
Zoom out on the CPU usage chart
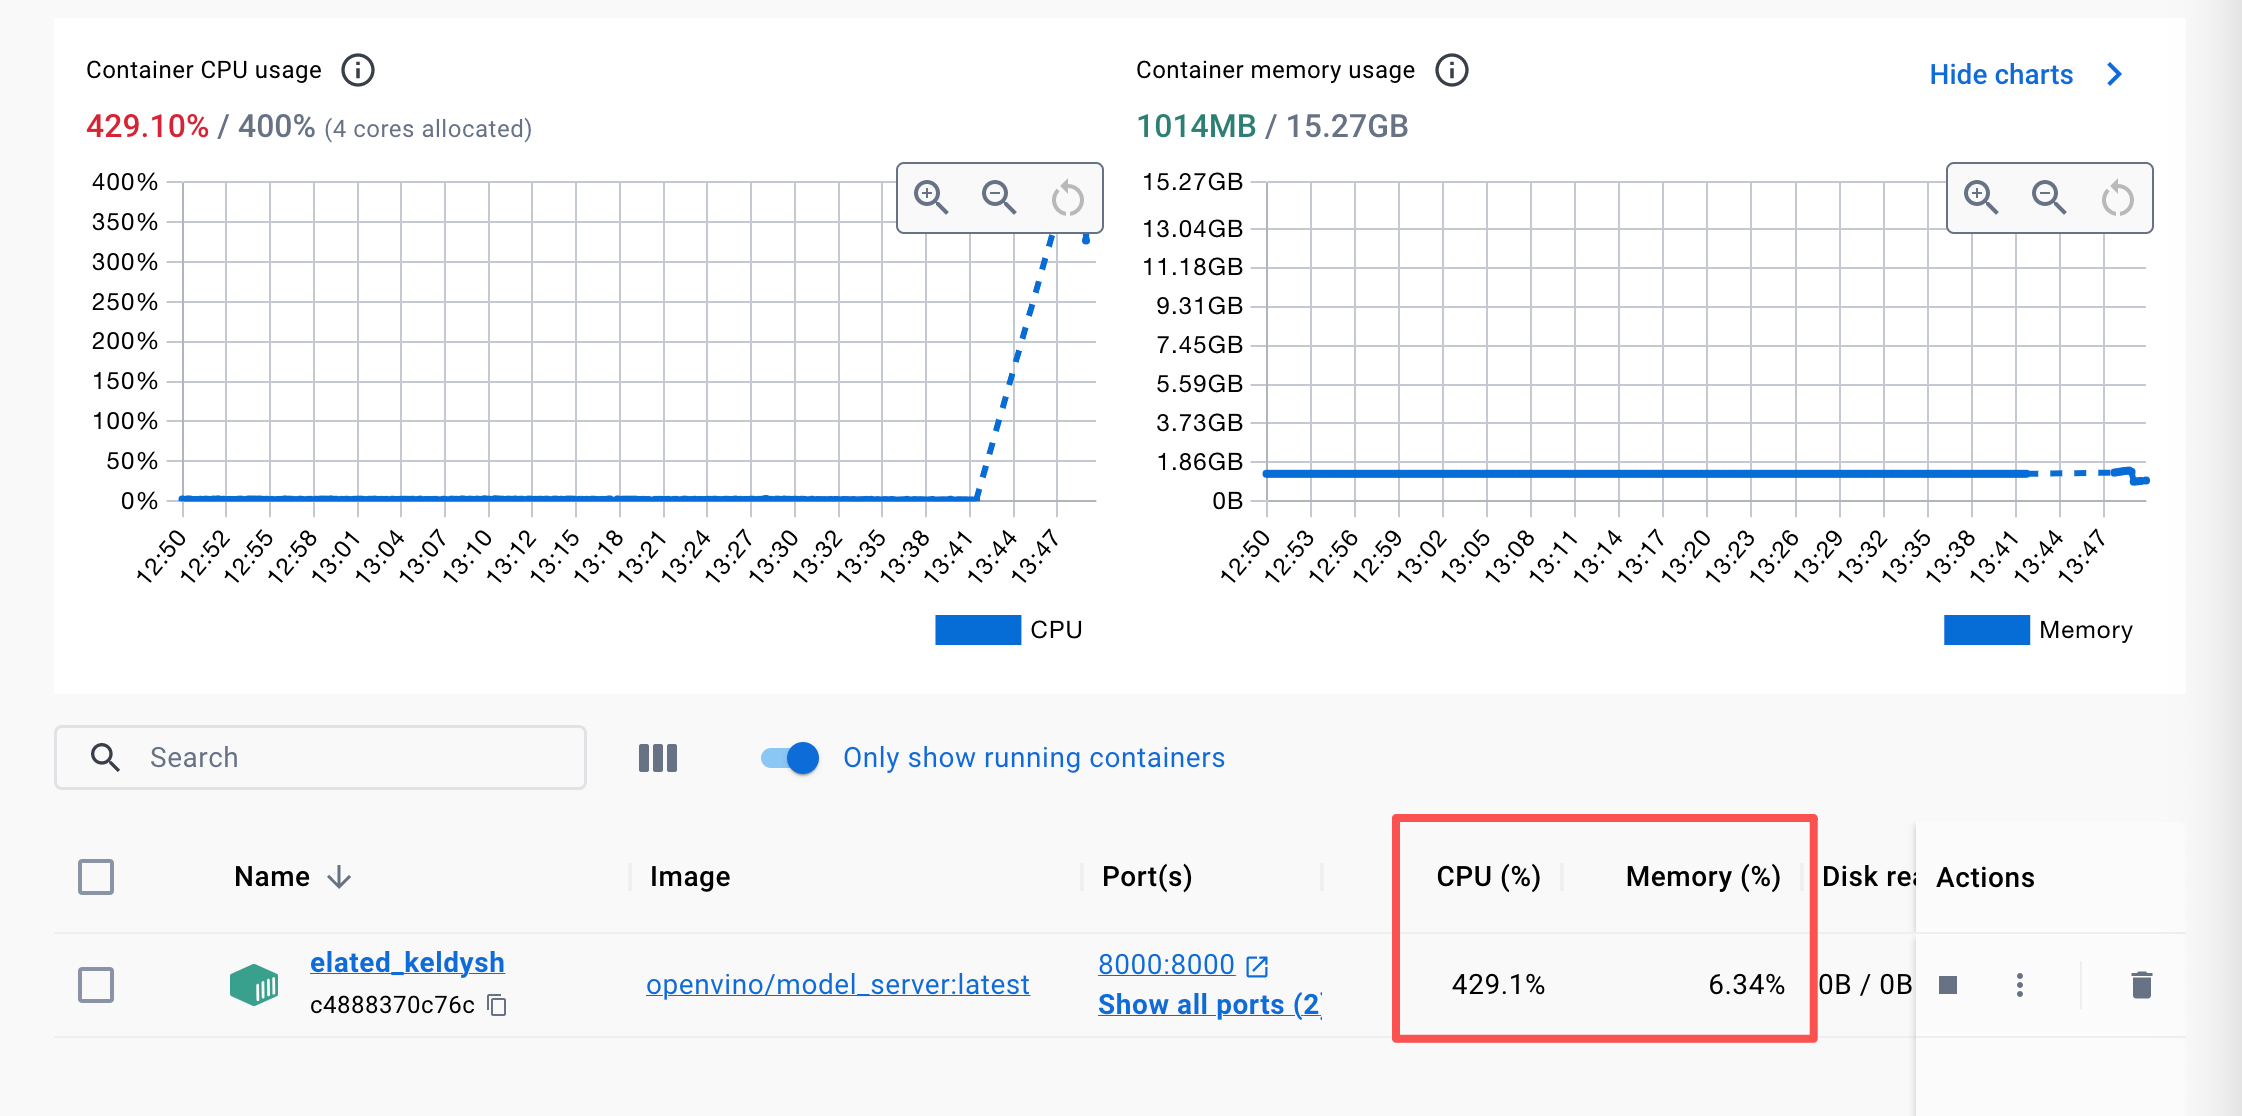tap(999, 197)
